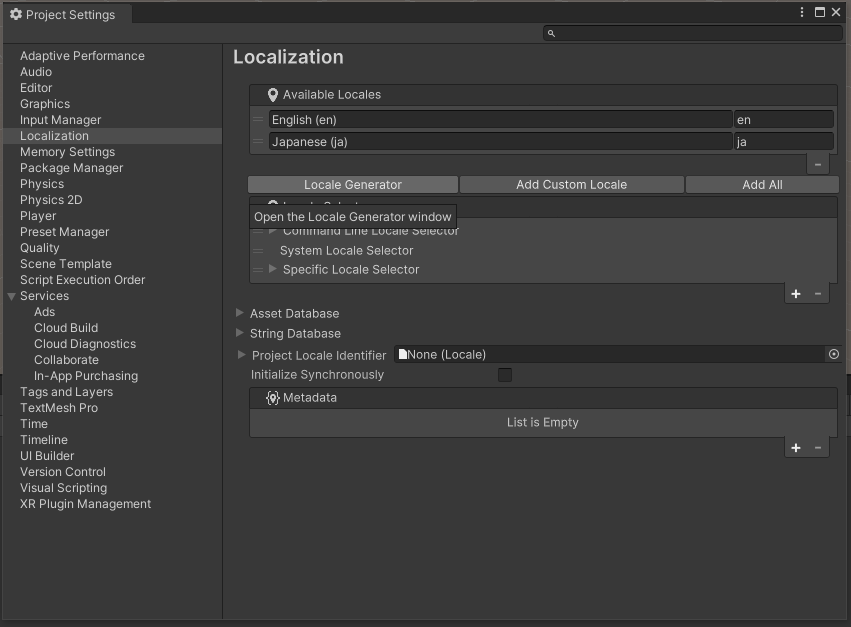Open Player settings
The image size is (851, 627).
pos(38,216)
